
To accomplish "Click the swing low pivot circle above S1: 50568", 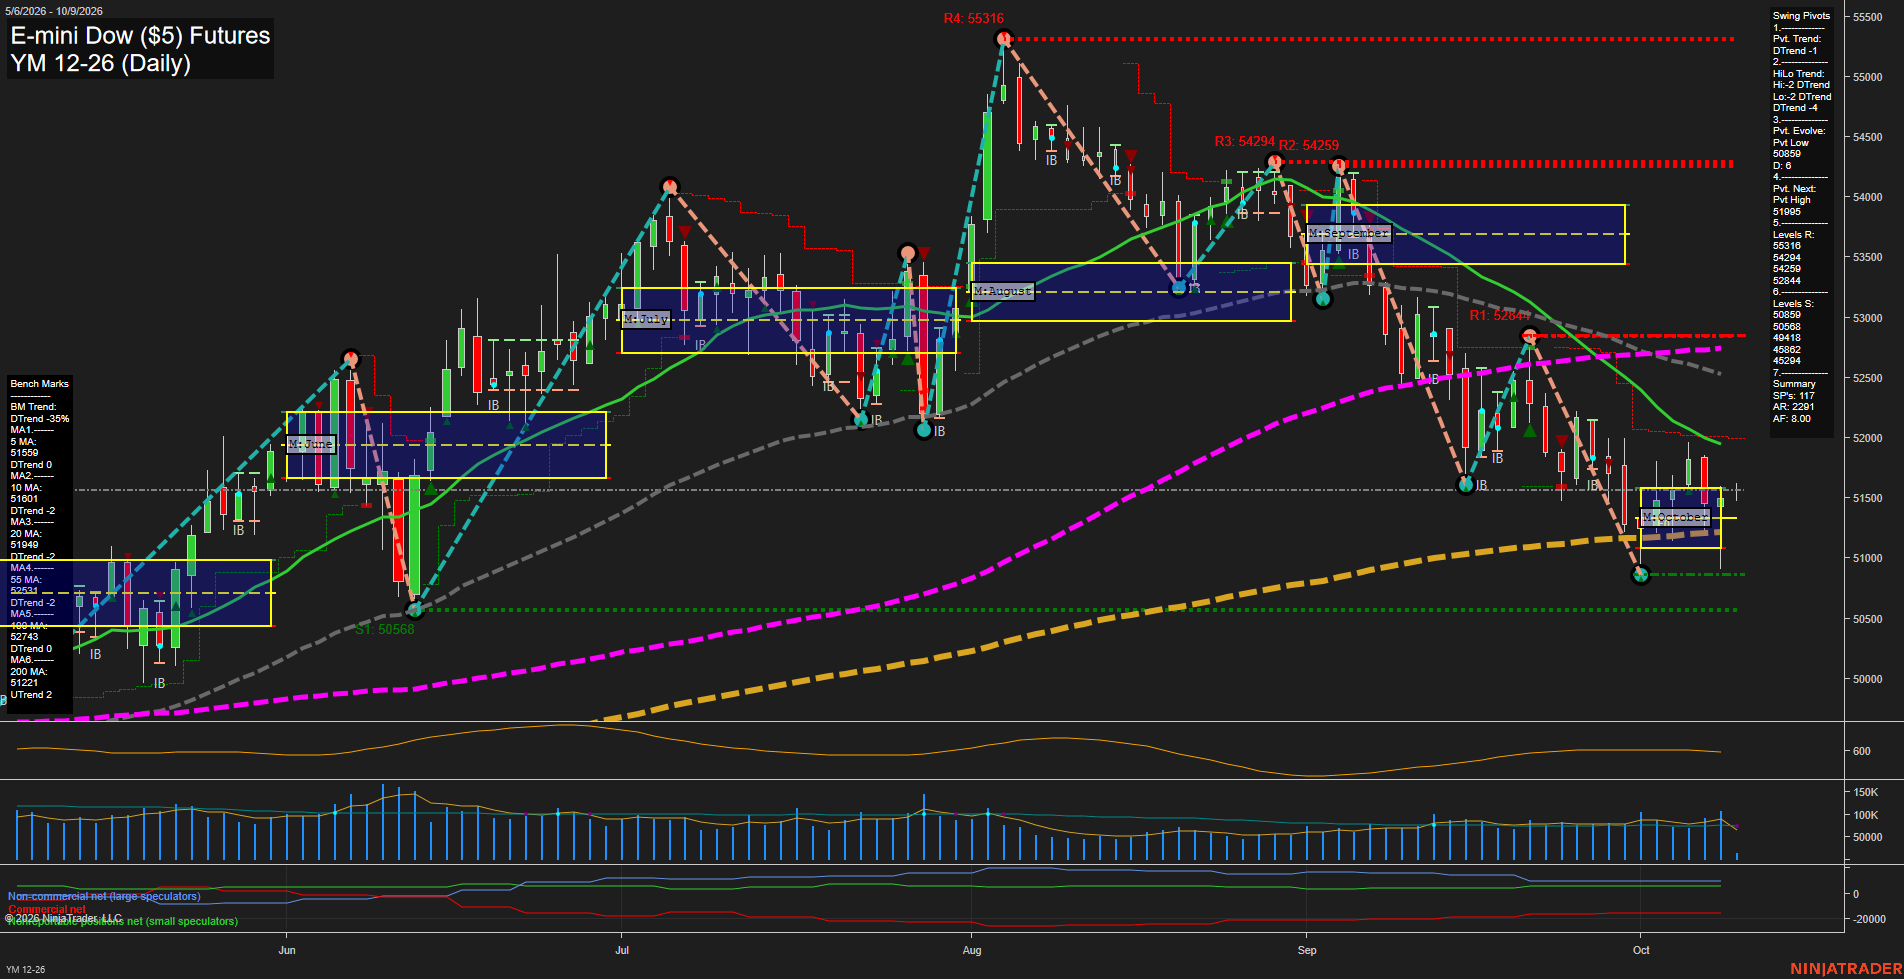I will click(414, 609).
